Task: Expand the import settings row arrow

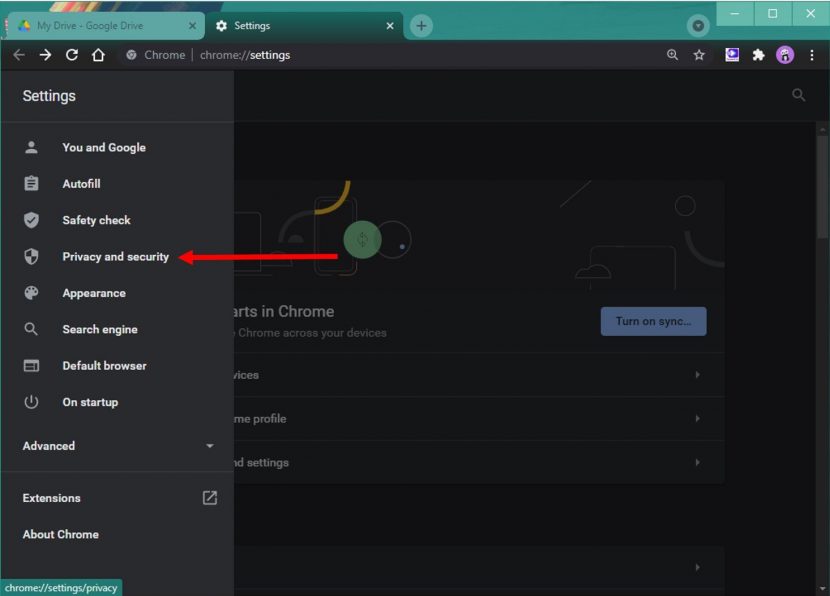Action: pos(698,463)
